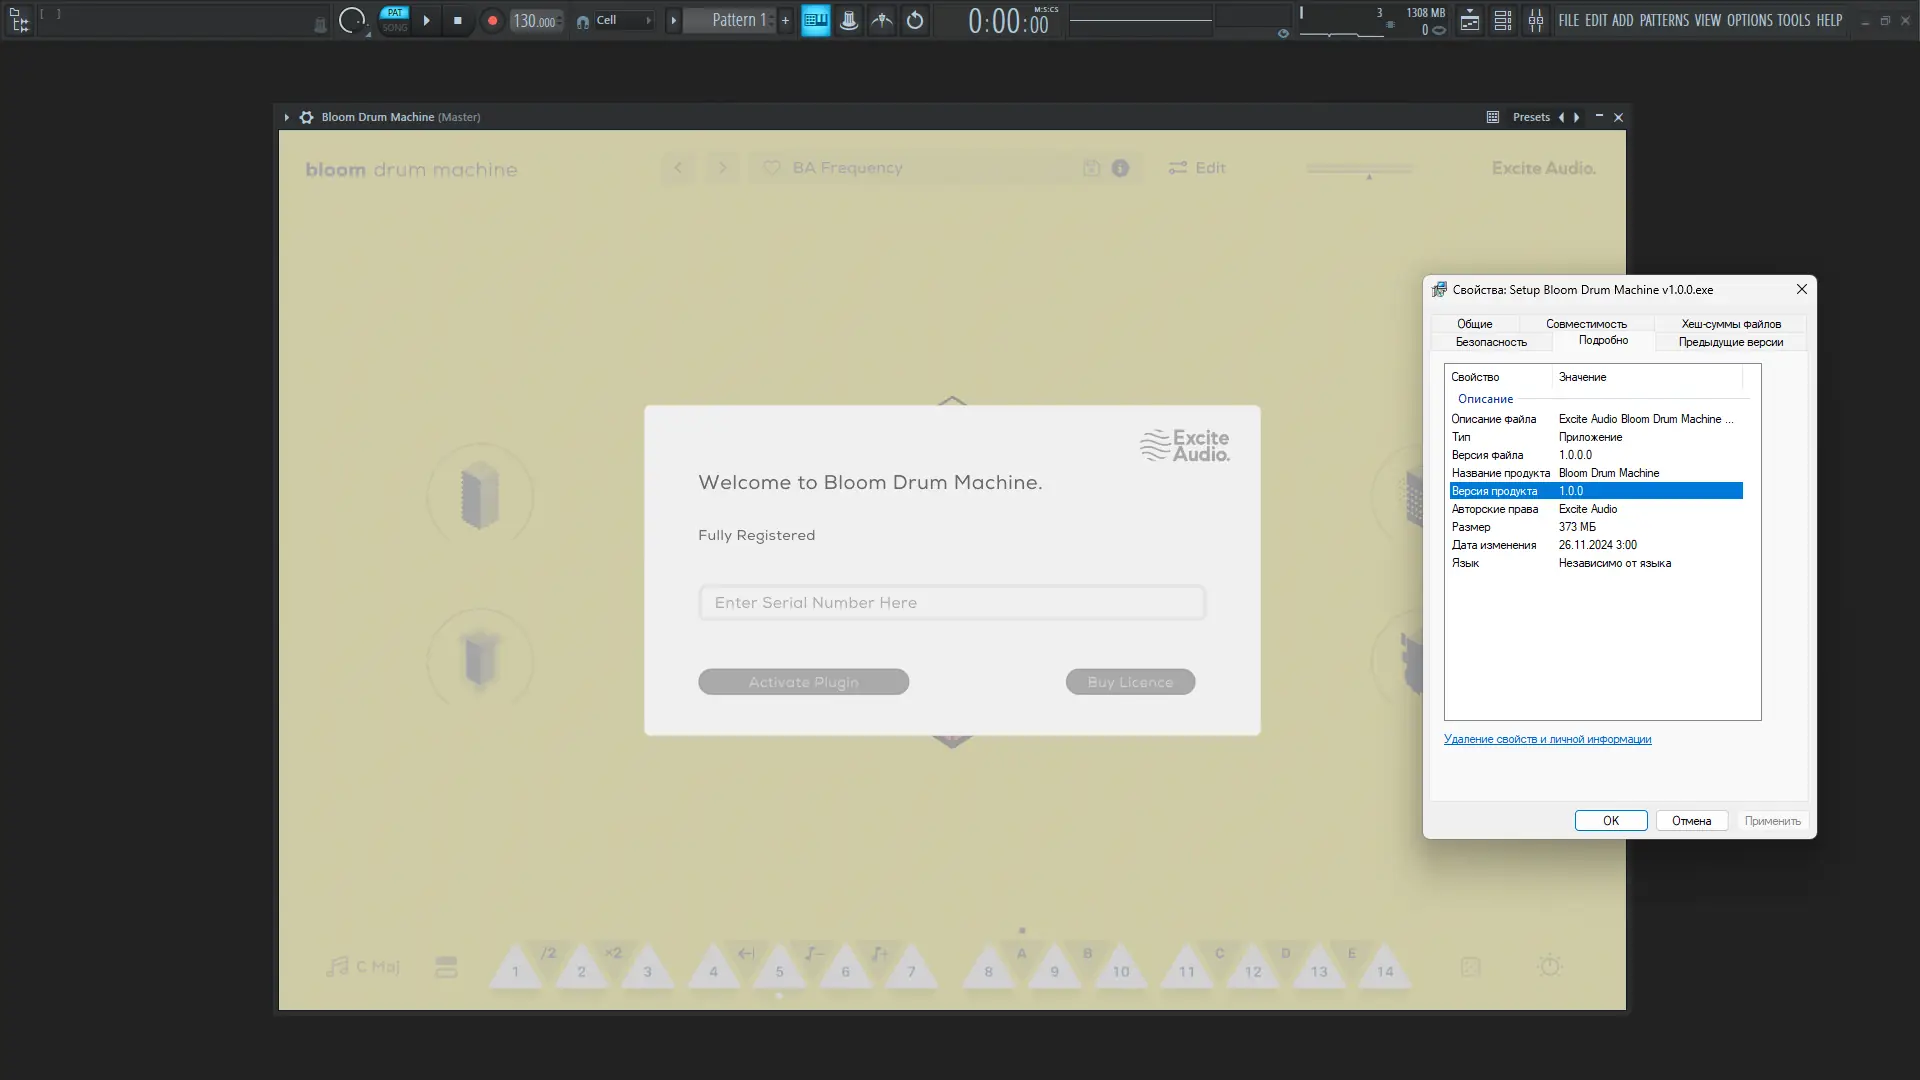Click the Enter Serial Number field
This screenshot has width=1920, height=1080.
click(952, 603)
